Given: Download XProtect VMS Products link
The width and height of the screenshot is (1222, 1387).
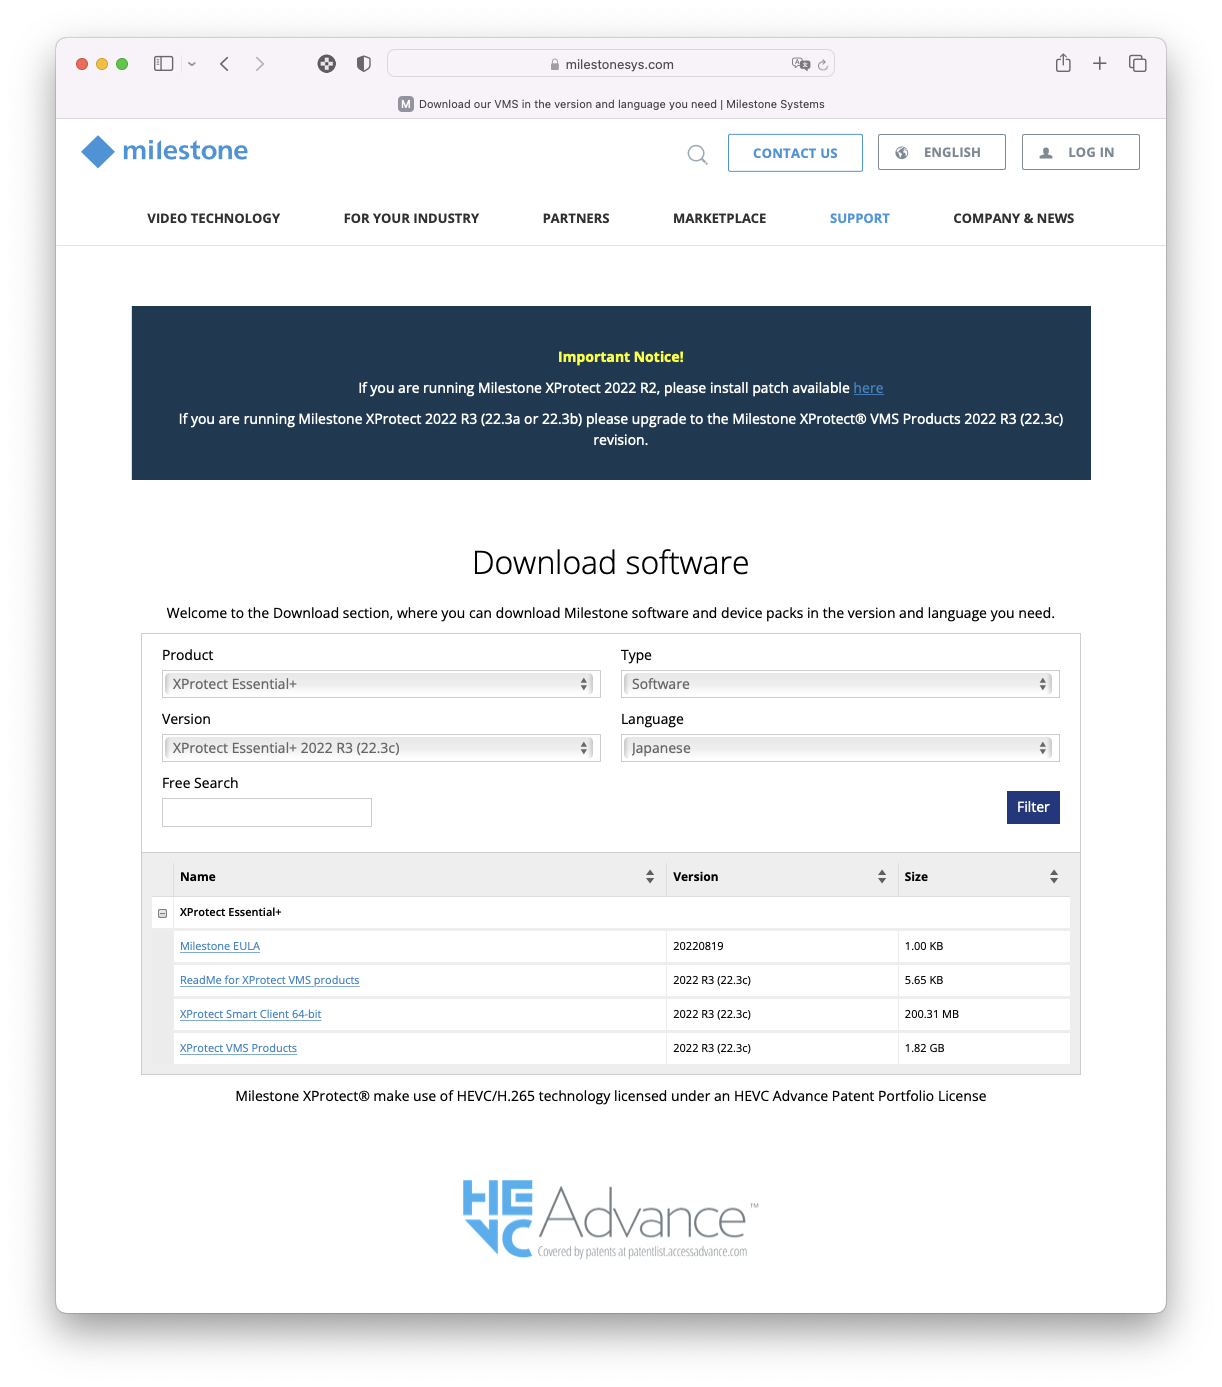Looking at the screenshot, I should tap(238, 1048).
